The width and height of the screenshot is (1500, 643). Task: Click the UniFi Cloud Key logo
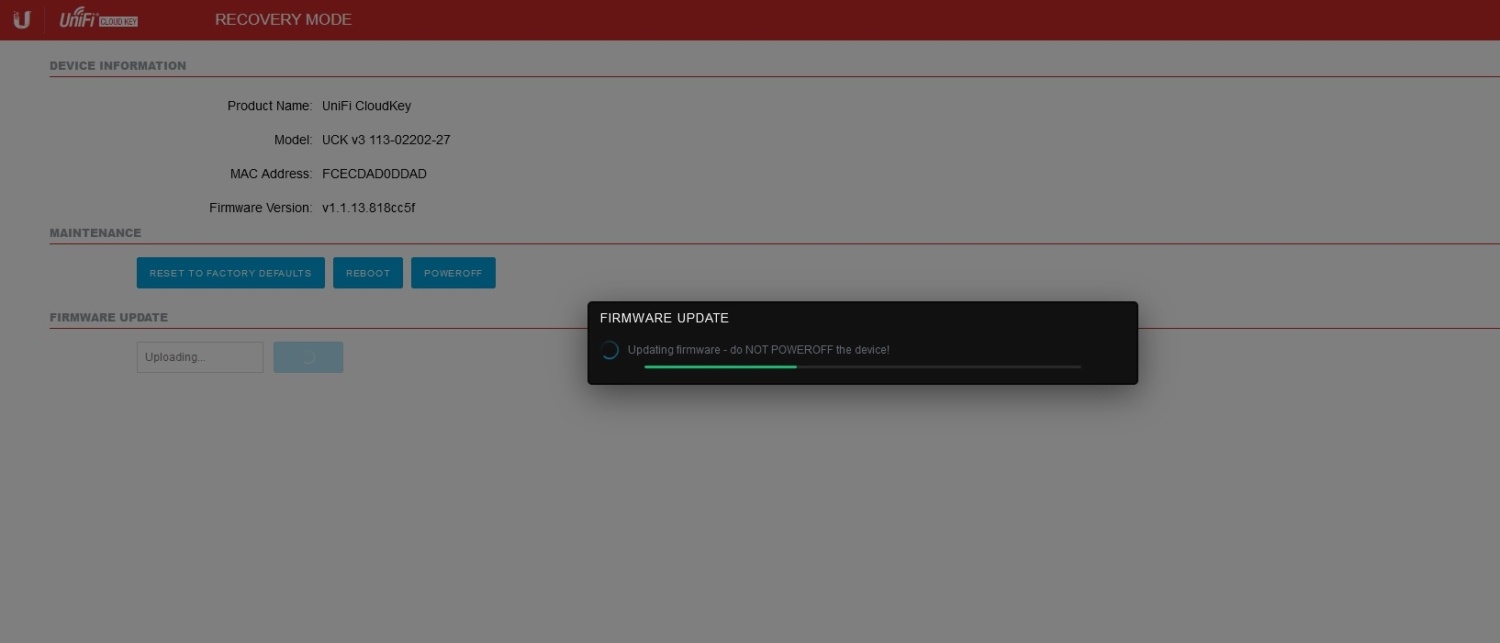(x=98, y=20)
